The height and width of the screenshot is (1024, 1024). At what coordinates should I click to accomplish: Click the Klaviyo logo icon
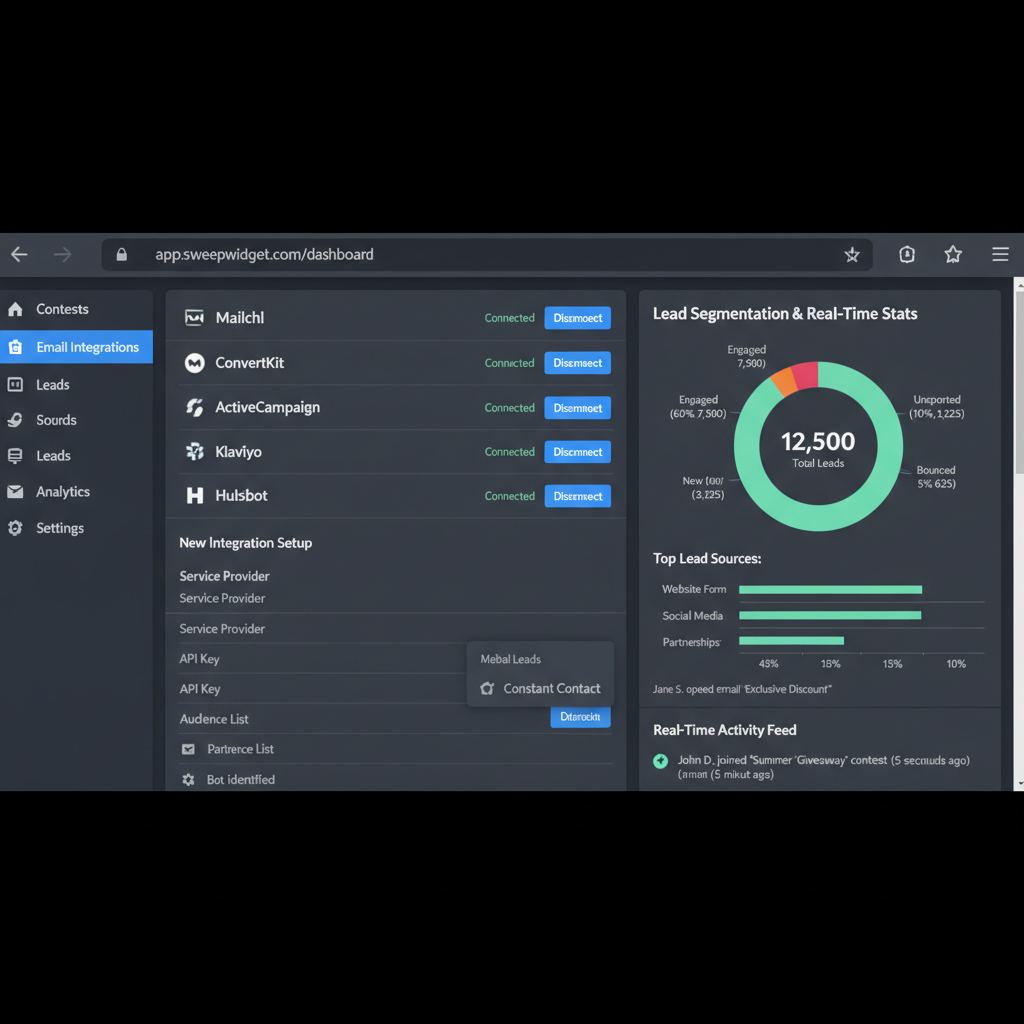195,452
